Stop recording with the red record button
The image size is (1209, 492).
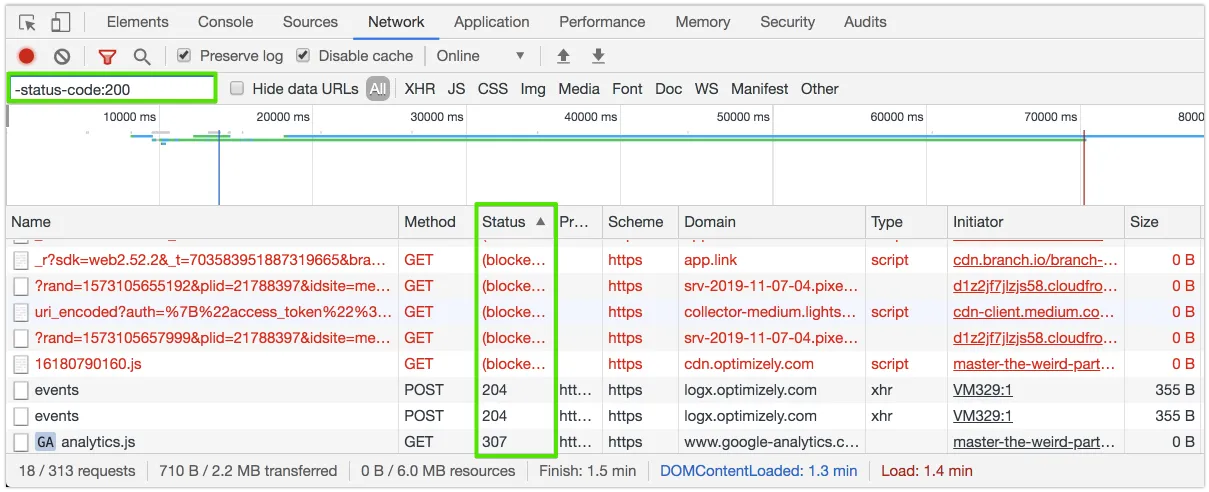pyautogui.click(x=27, y=57)
